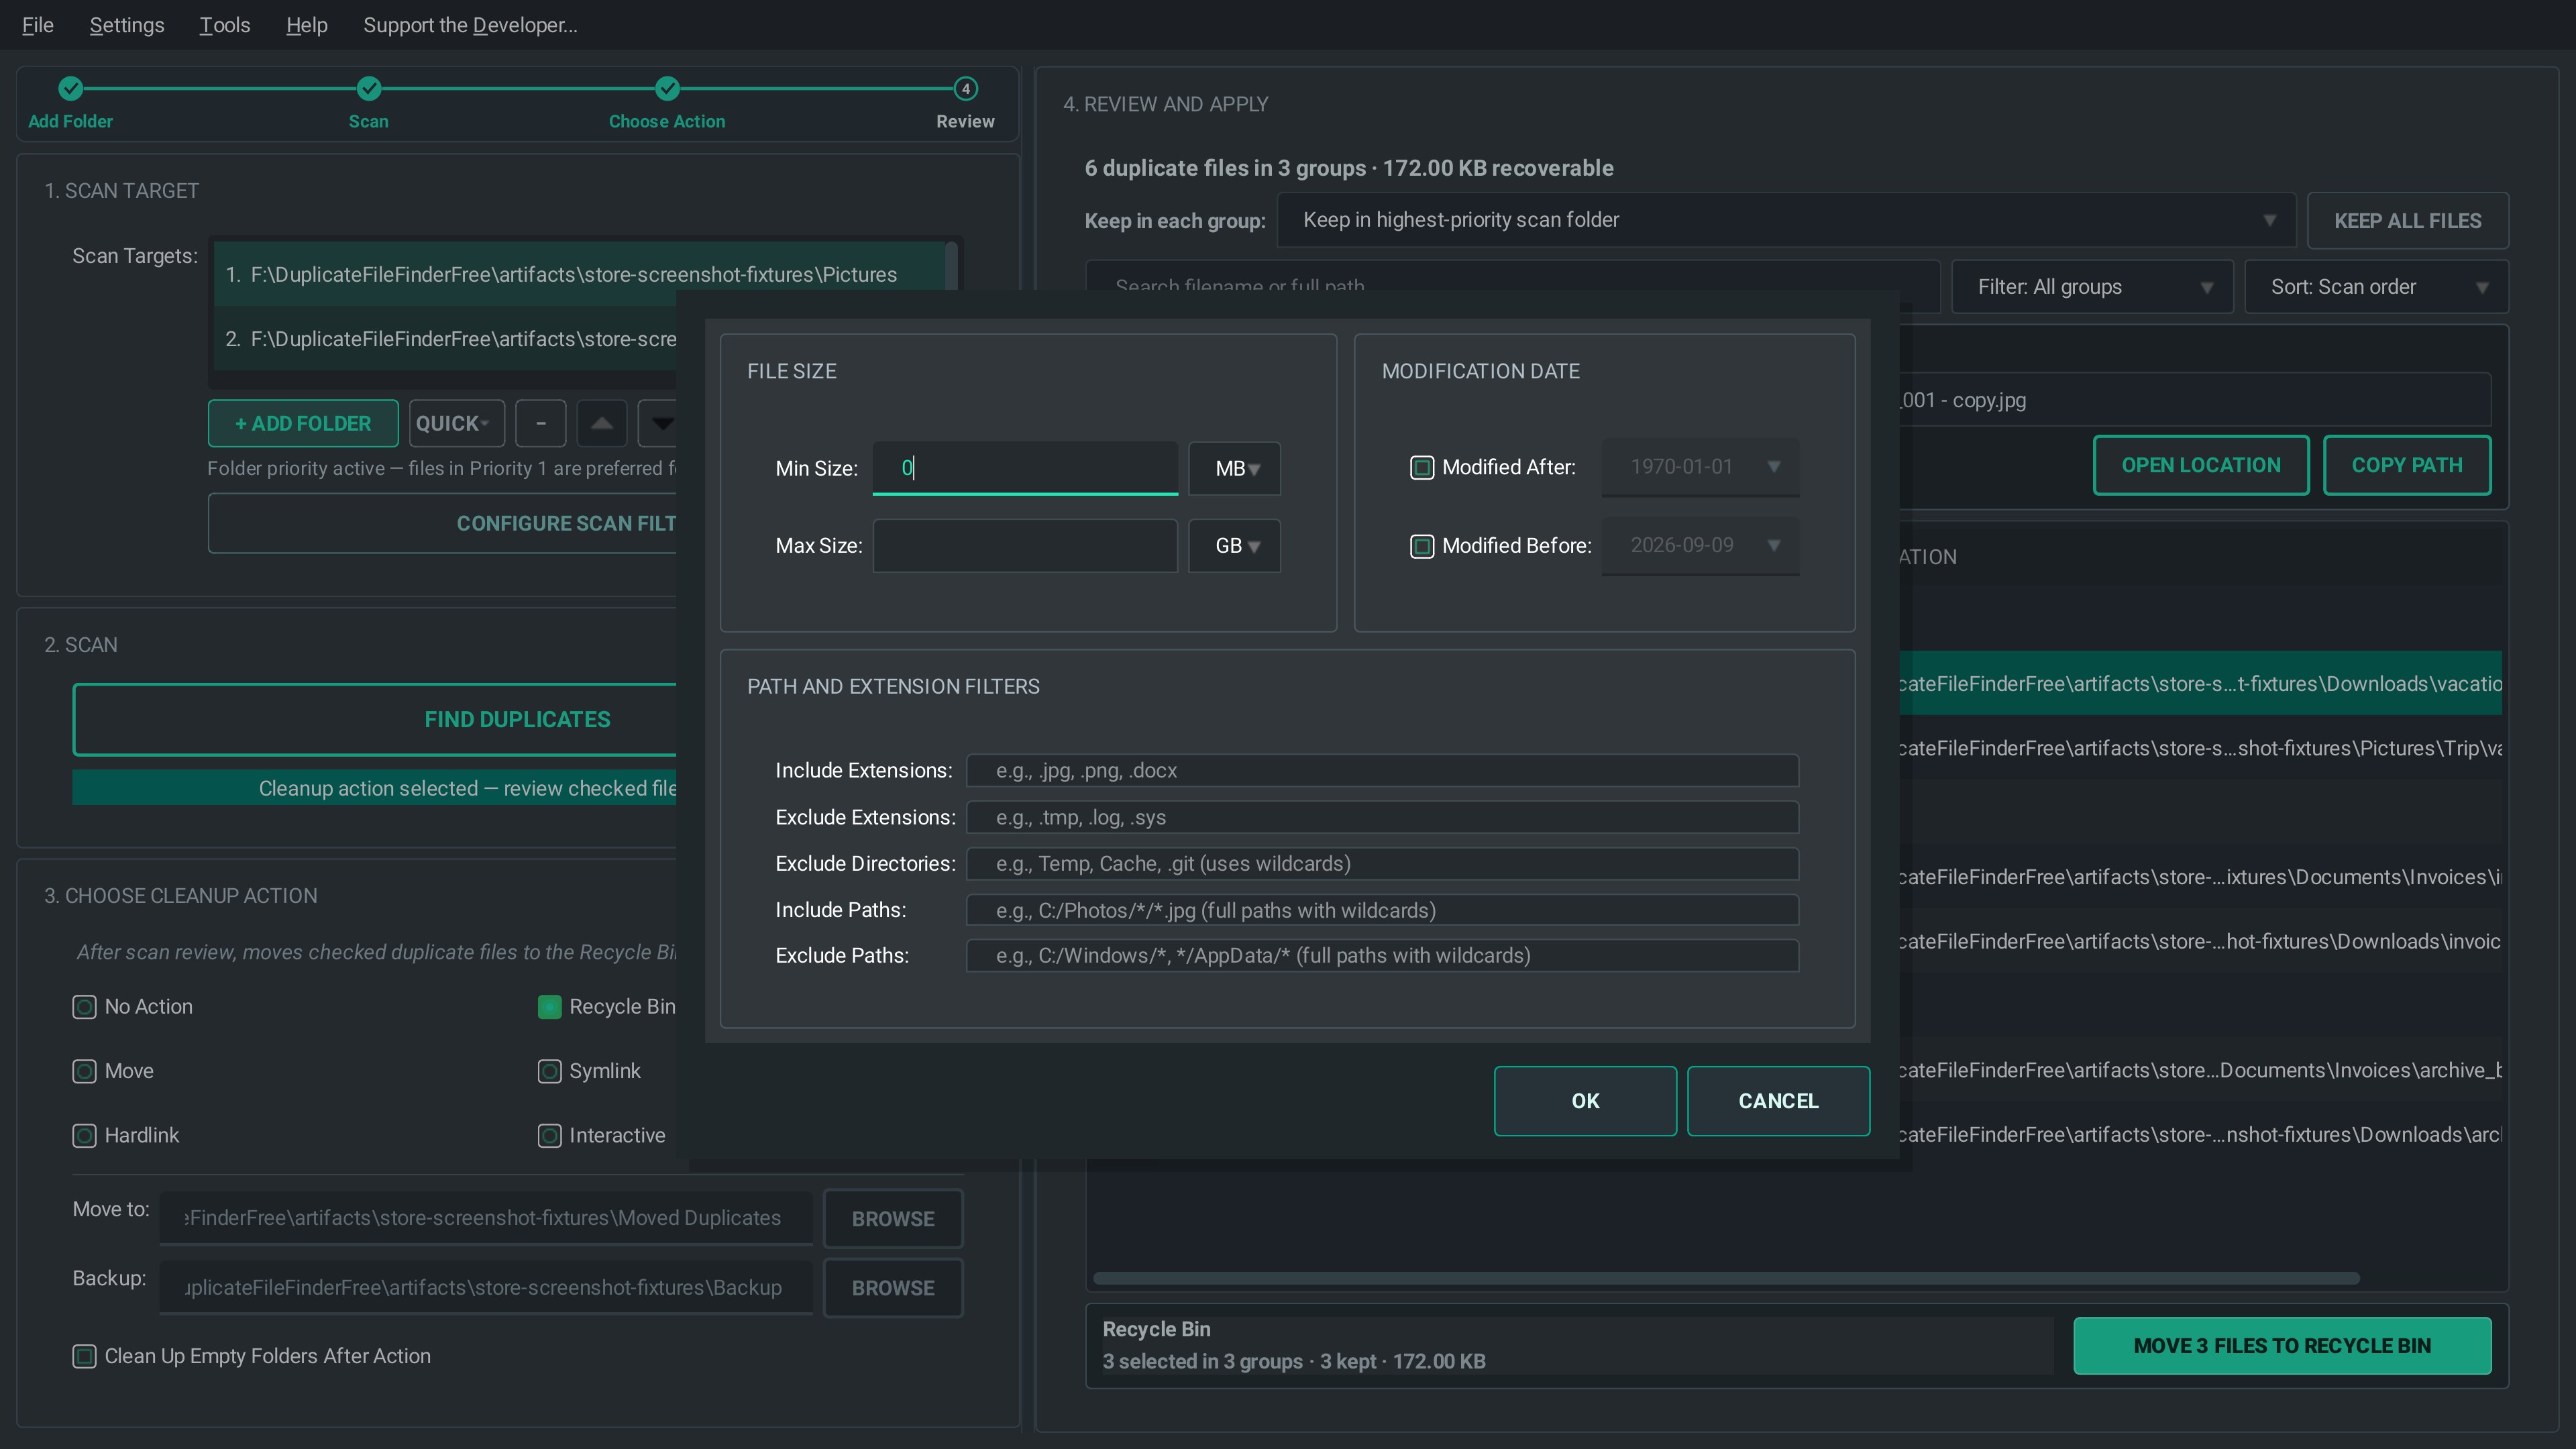Open the QUICK folder dropdown button
The height and width of the screenshot is (1449, 2576).
456,423
